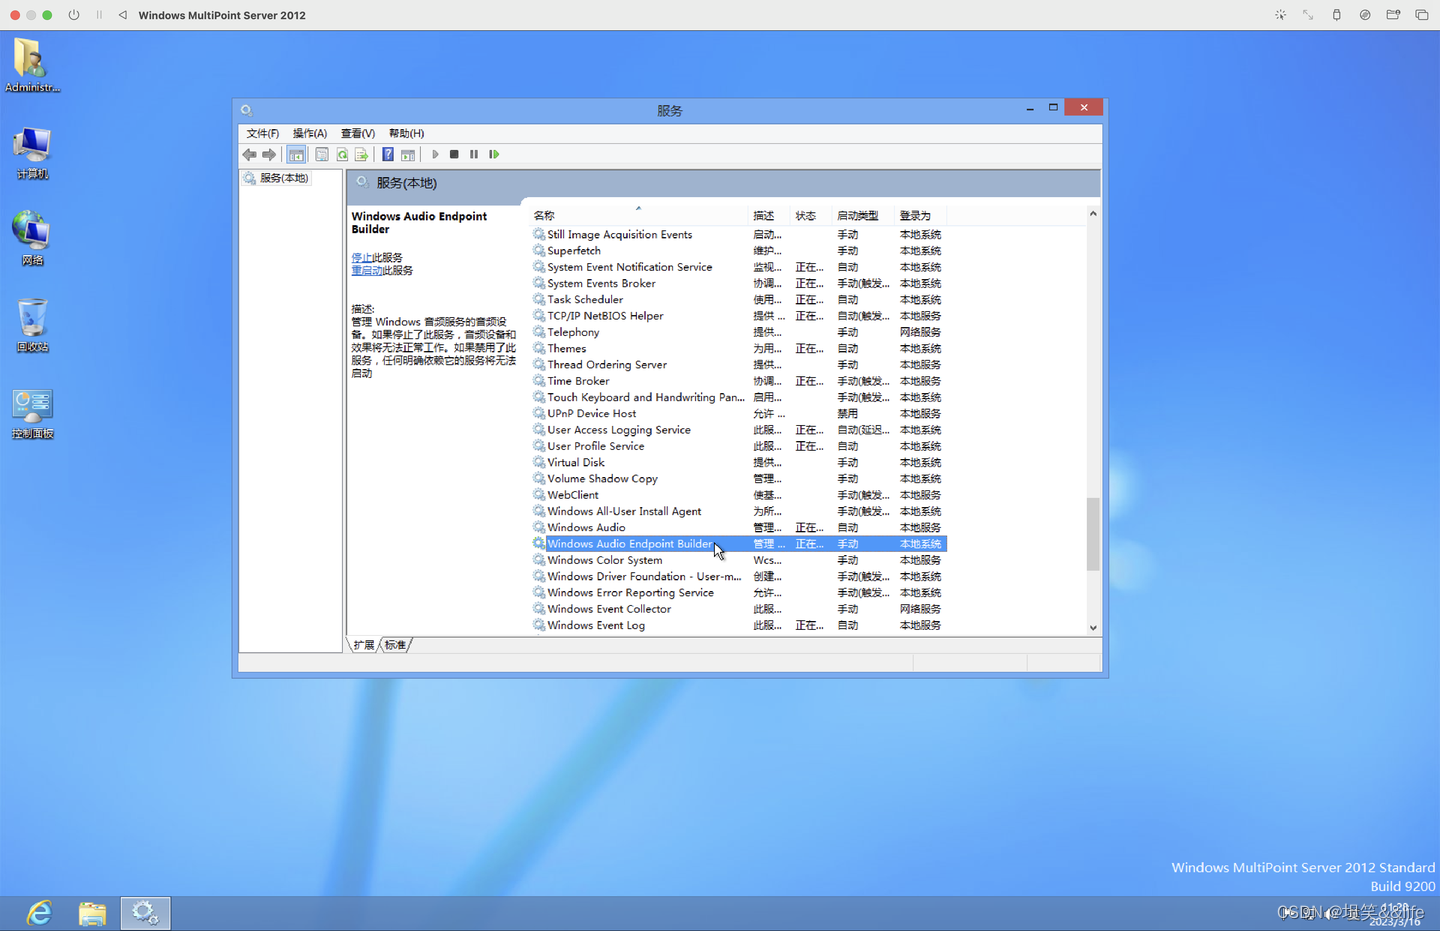This screenshot has height=931, width=1440.
Task: Click the disc icon in VM toolbar
Action: (1365, 15)
